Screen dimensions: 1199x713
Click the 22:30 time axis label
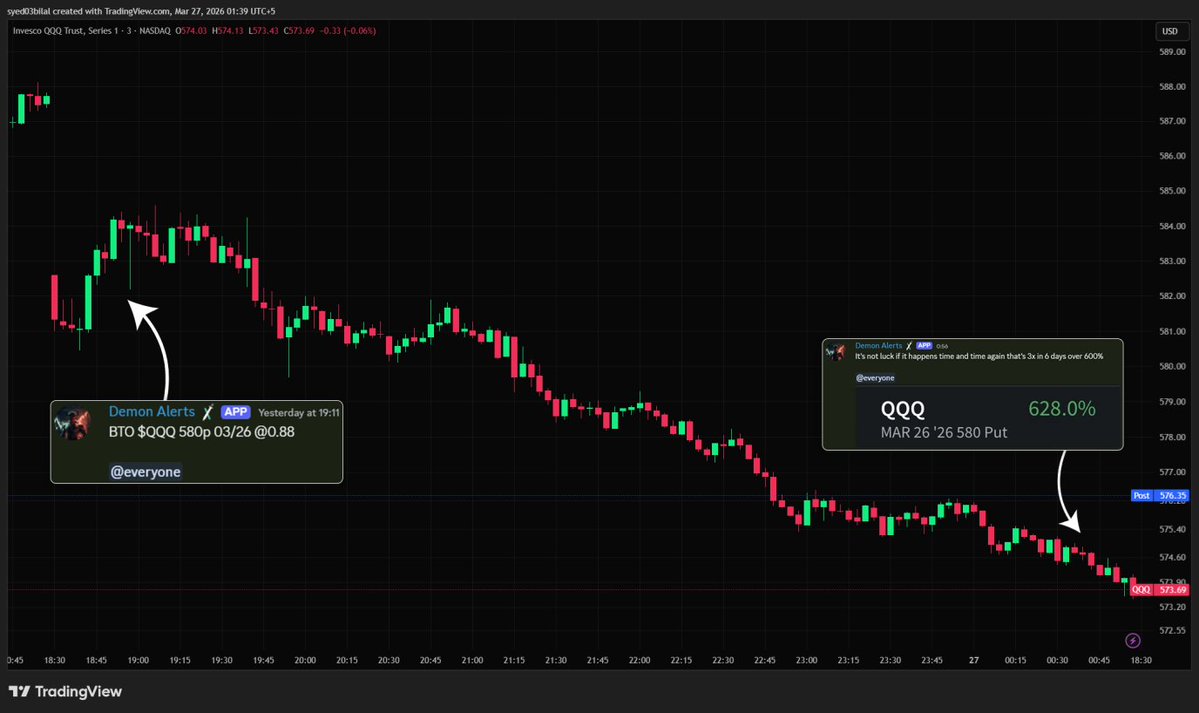723,660
